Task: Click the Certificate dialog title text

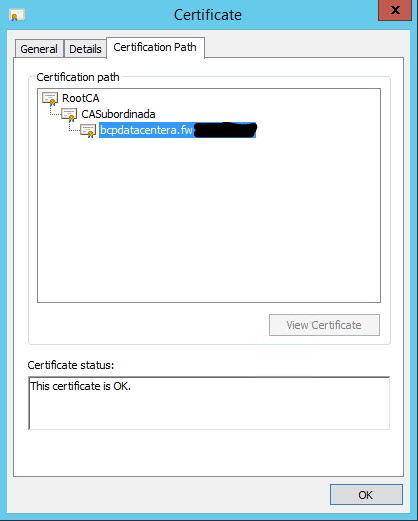Action: pyautogui.click(x=208, y=15)
